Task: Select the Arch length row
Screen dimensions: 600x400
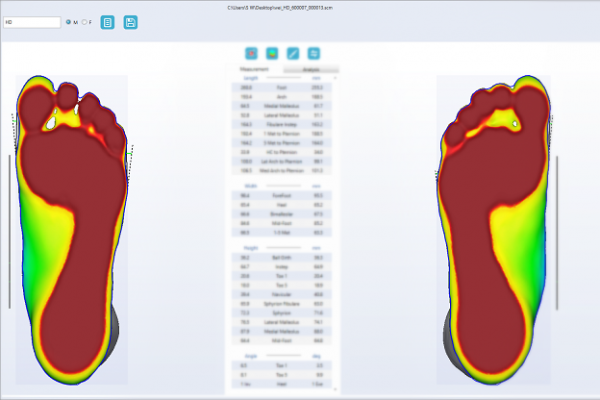Action: pos(282,97)
